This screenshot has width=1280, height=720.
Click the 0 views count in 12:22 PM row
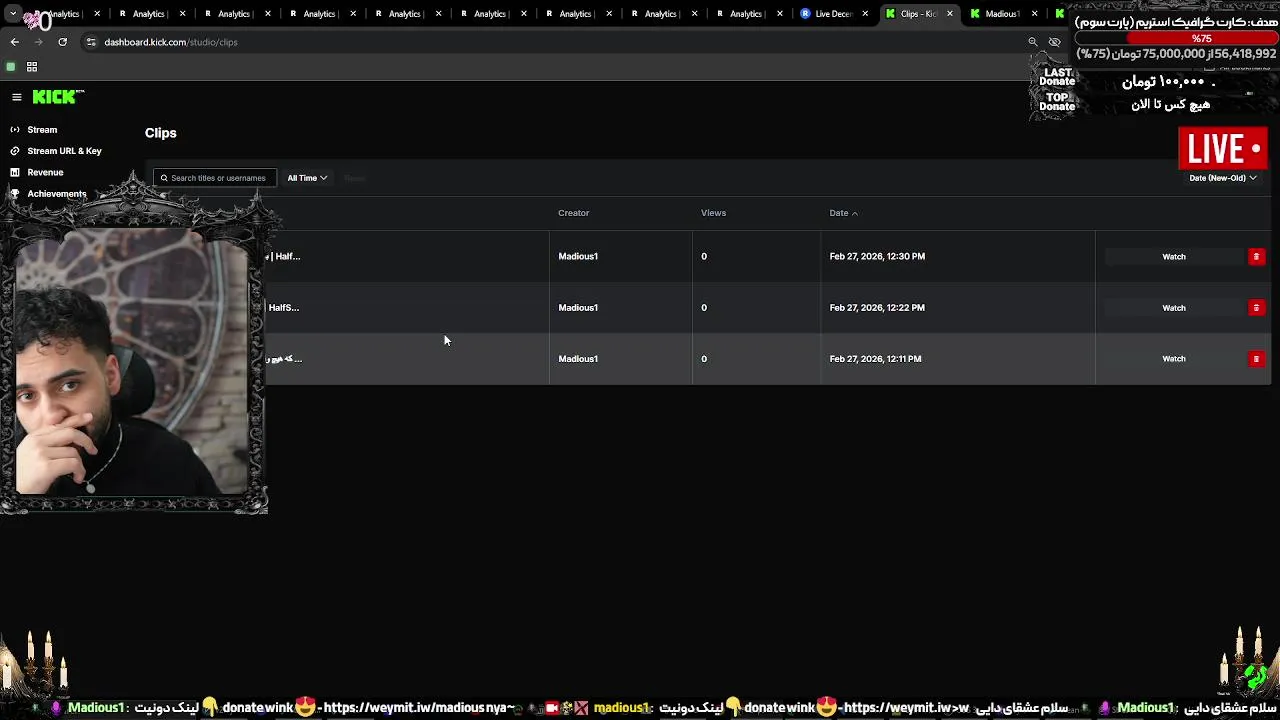click(704, 308)
